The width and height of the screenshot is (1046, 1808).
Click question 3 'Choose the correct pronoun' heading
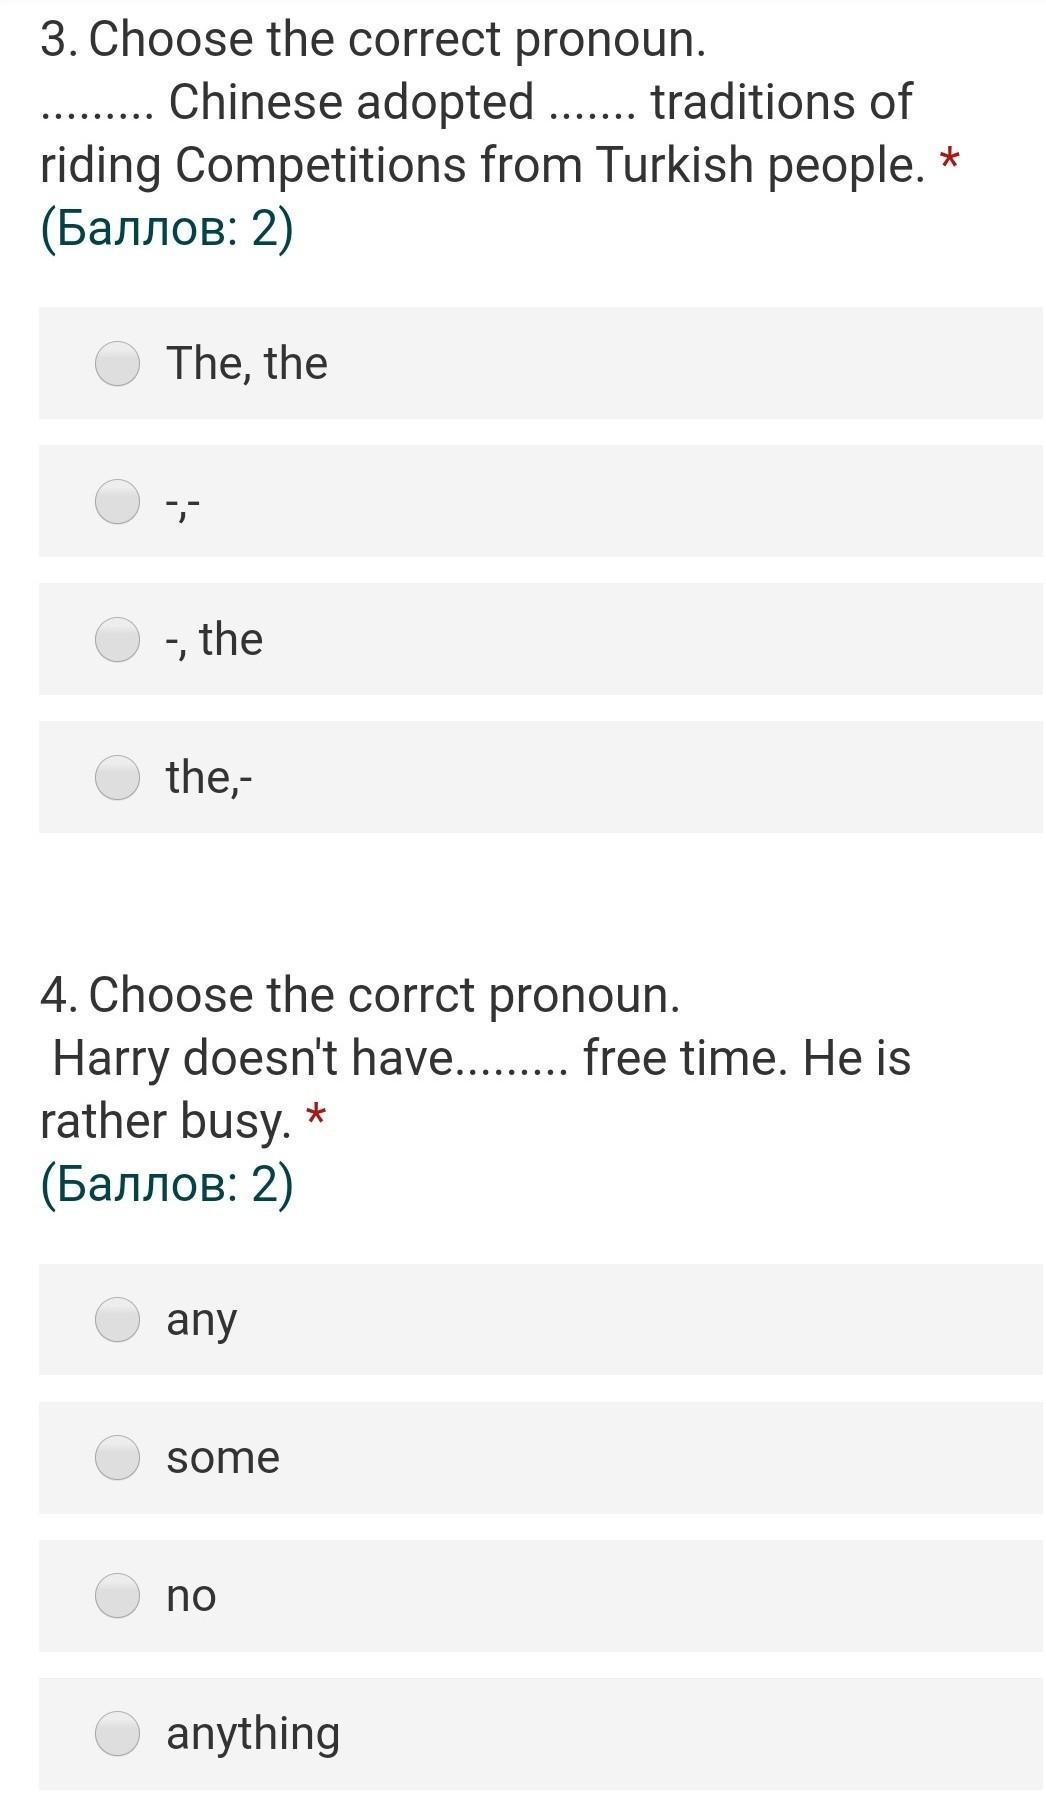[x=373, y=40]
